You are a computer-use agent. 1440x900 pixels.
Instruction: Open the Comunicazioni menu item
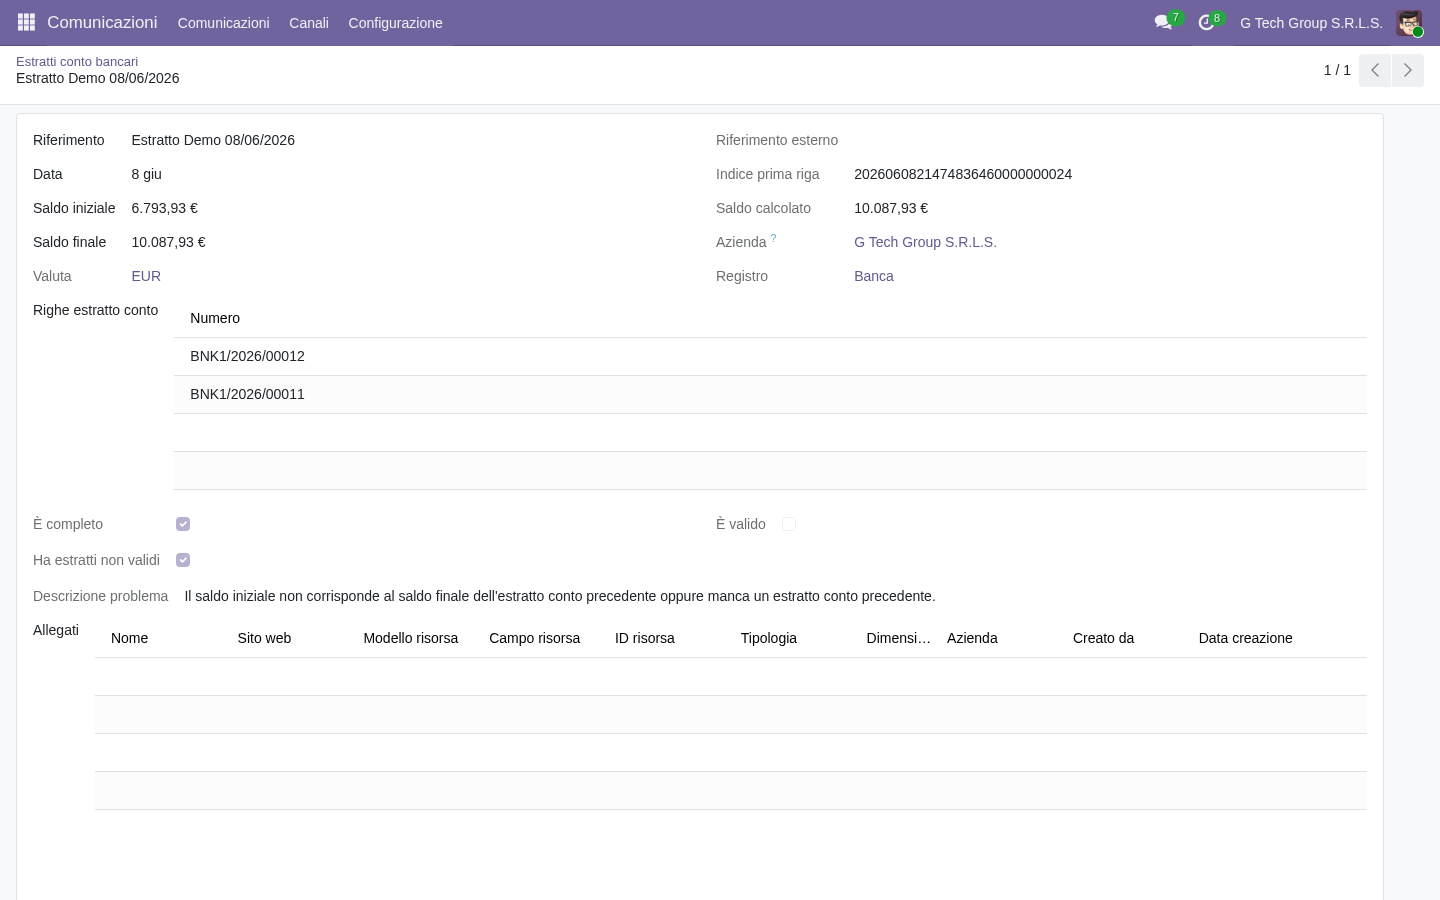click(223, 23)
